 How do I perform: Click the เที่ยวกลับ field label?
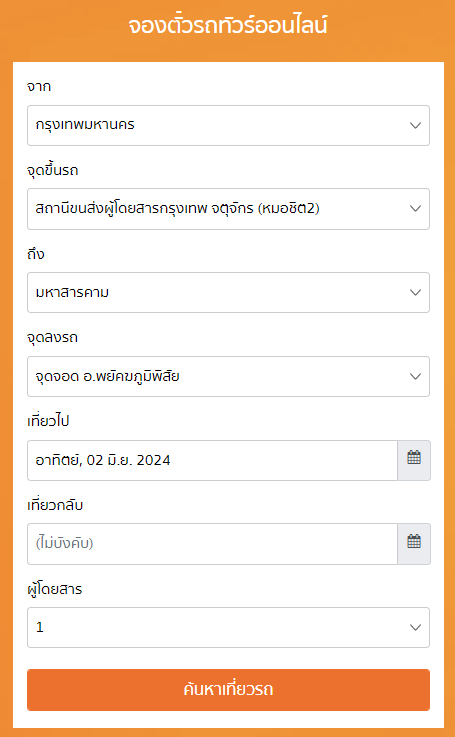click(x=55, y=505)
